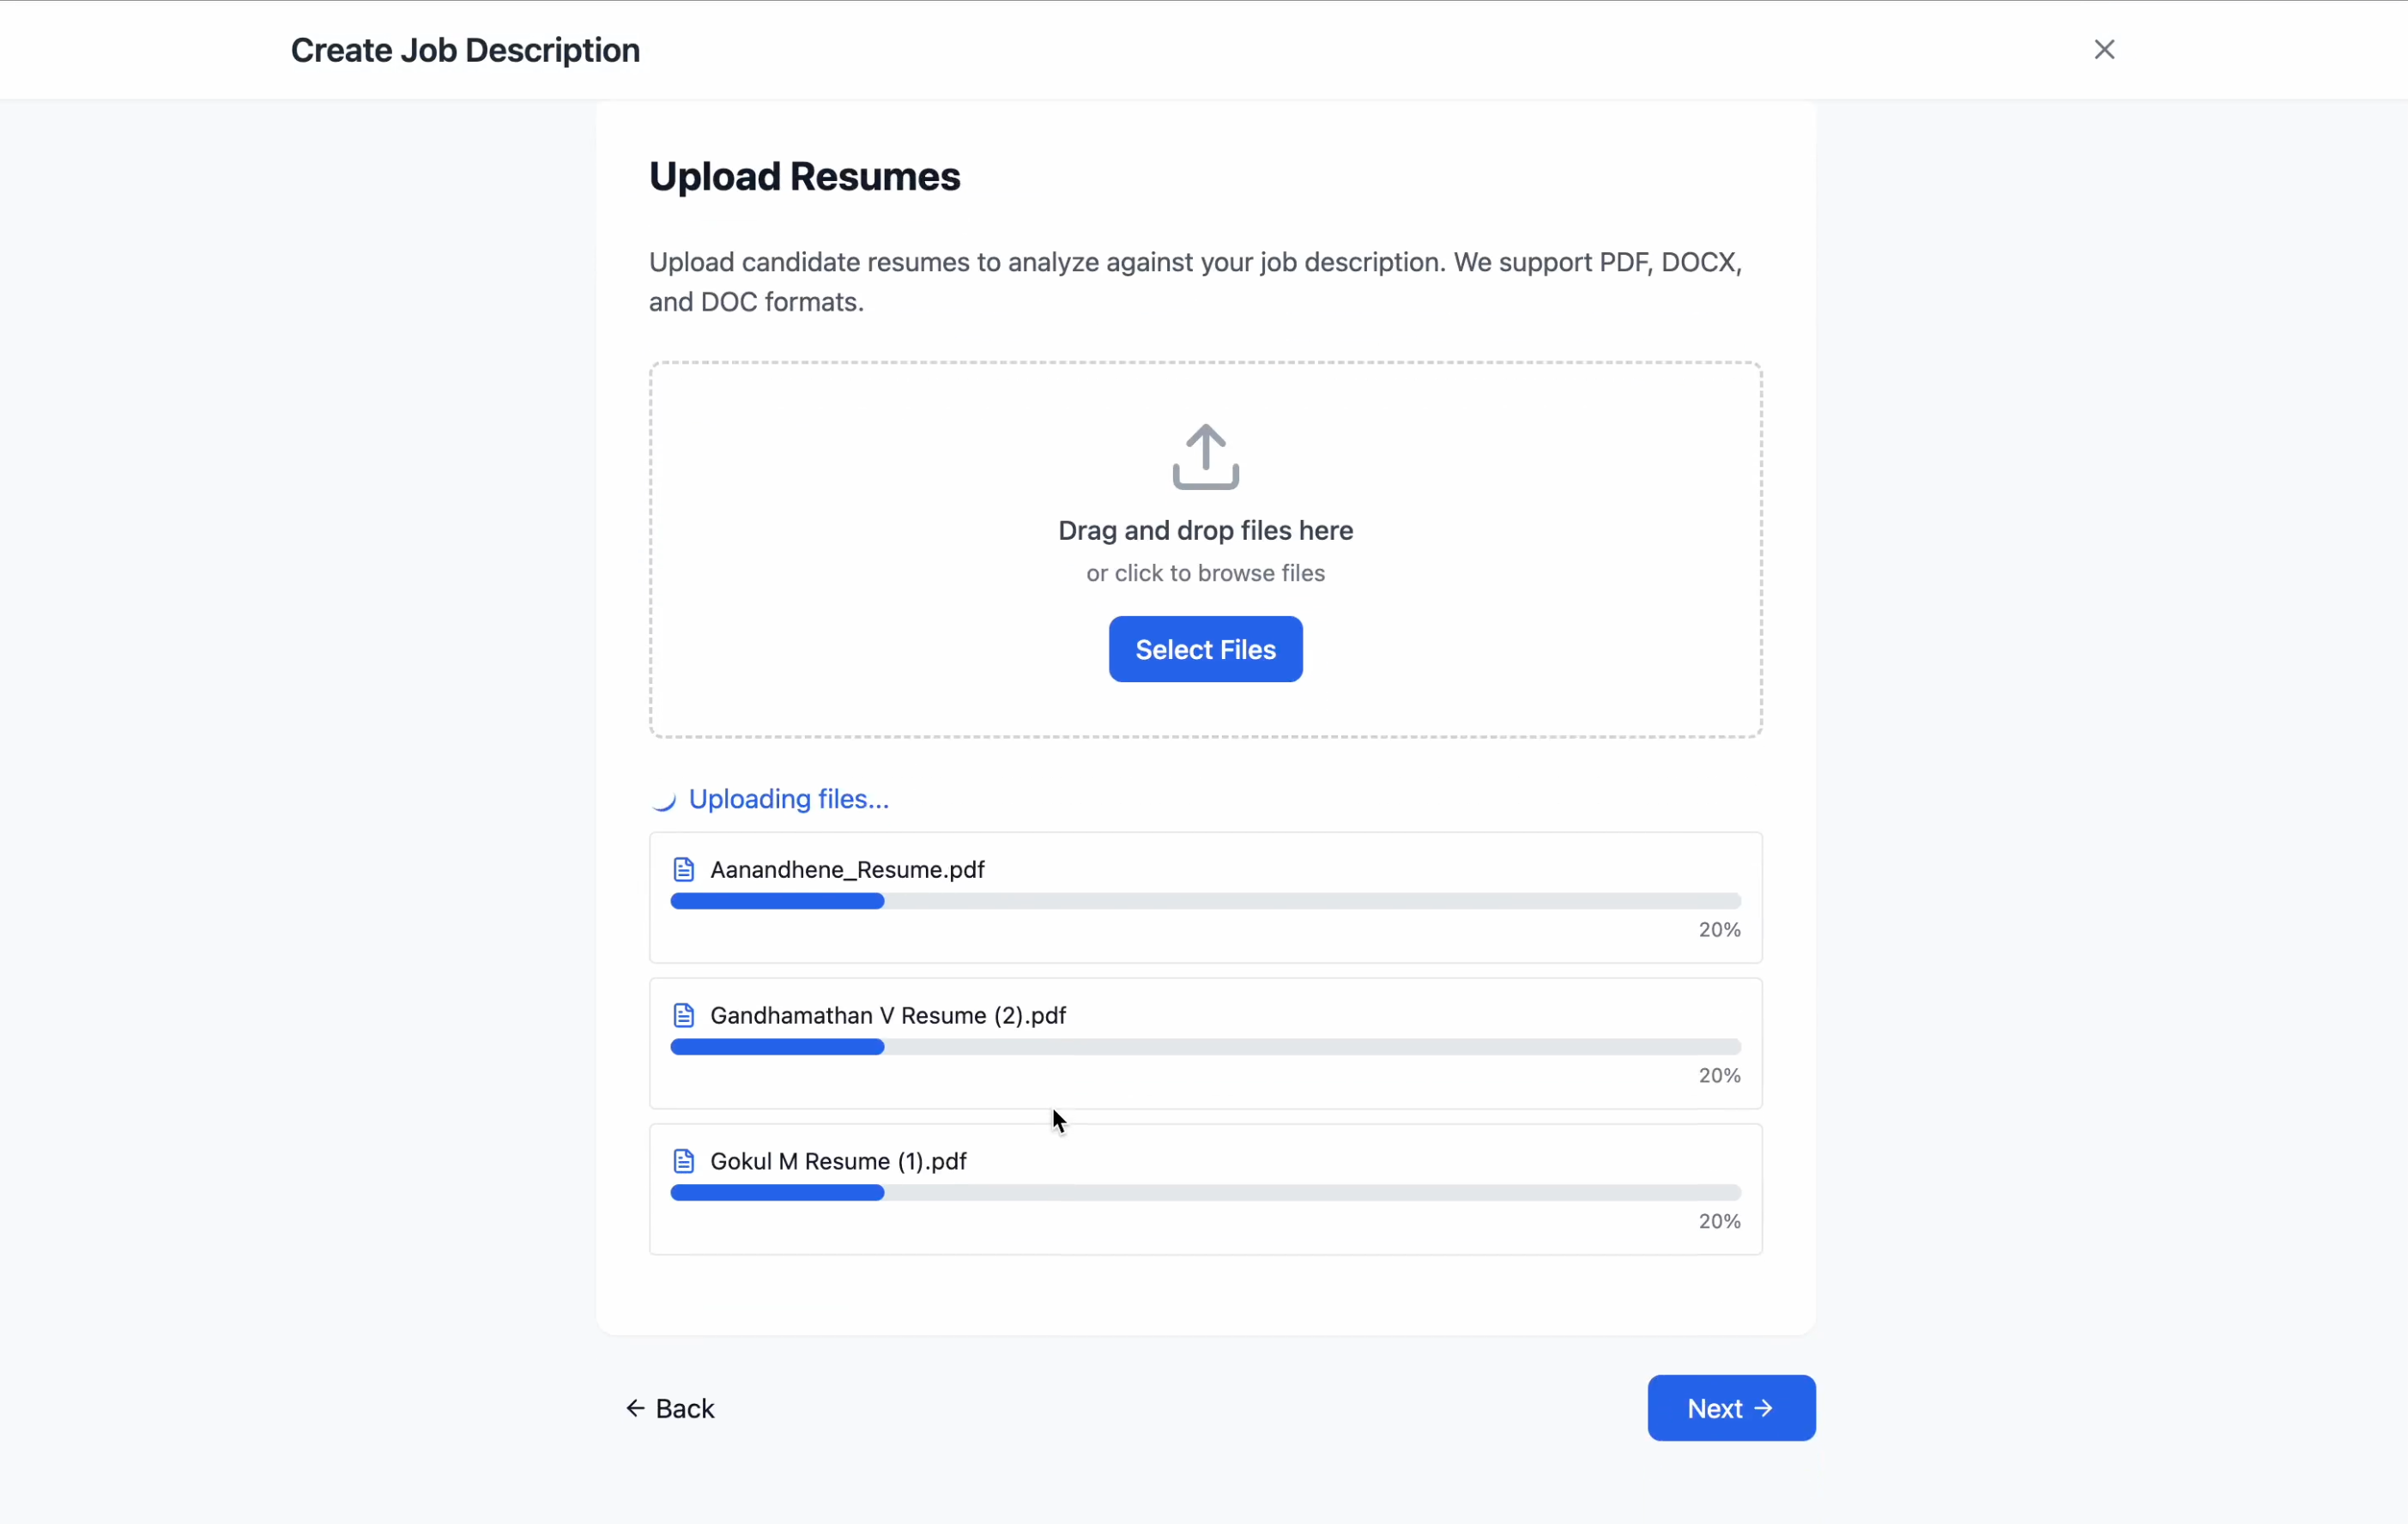The height and width of the screenshot is (1524, 2408).
Task: Click the Gokul M Resume file icon
Action: (x=684, y=1161)
